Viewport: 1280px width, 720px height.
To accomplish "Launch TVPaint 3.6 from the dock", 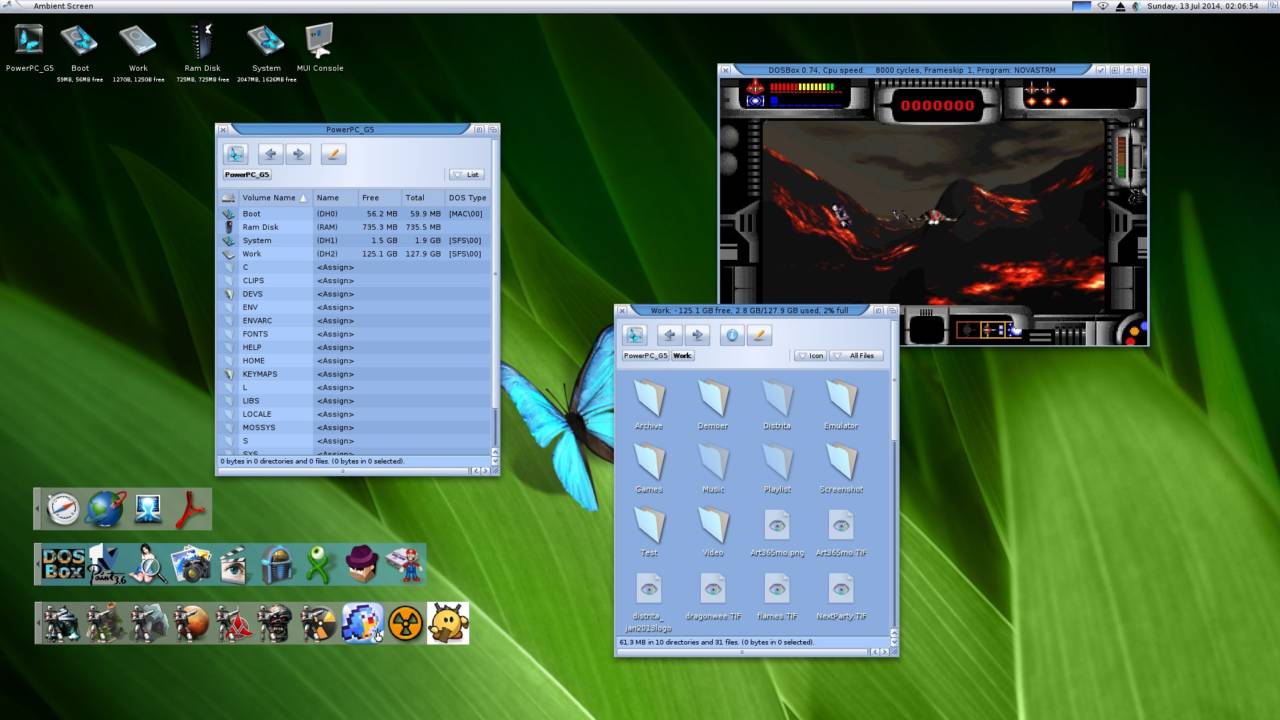I will point(107,565).
